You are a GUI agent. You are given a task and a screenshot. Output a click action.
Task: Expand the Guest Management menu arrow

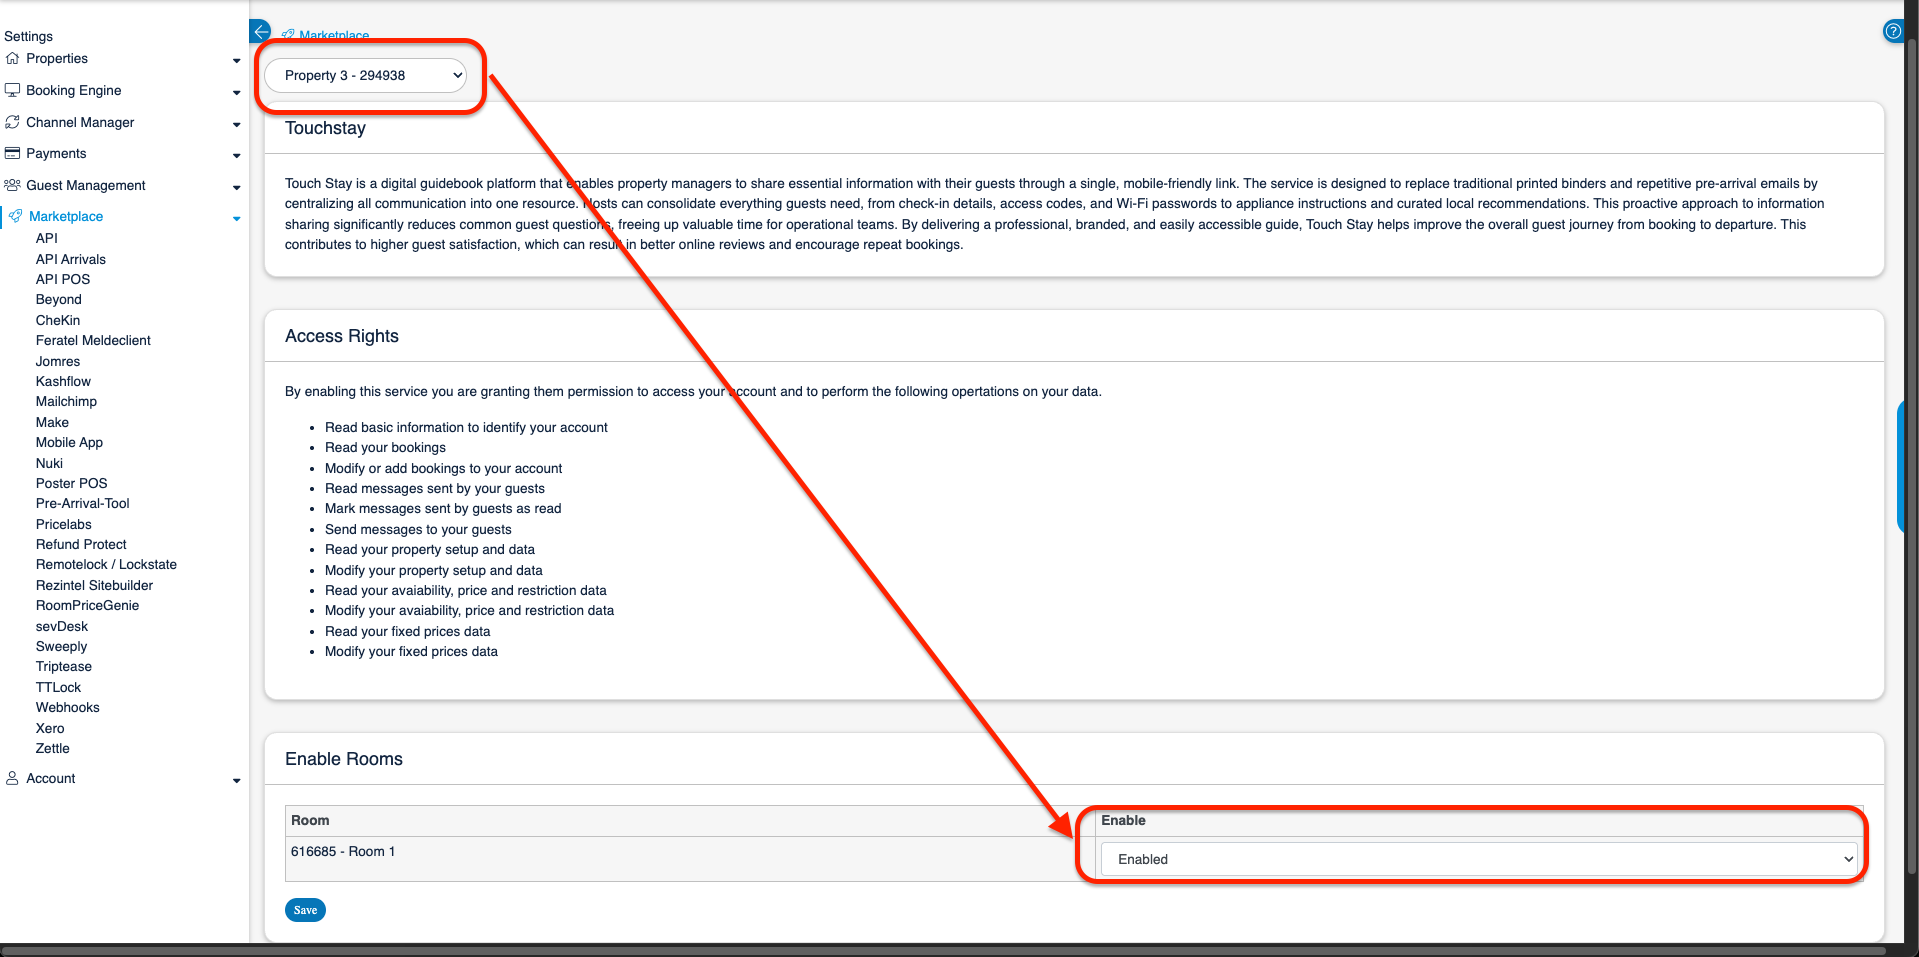tap(237, 187)
